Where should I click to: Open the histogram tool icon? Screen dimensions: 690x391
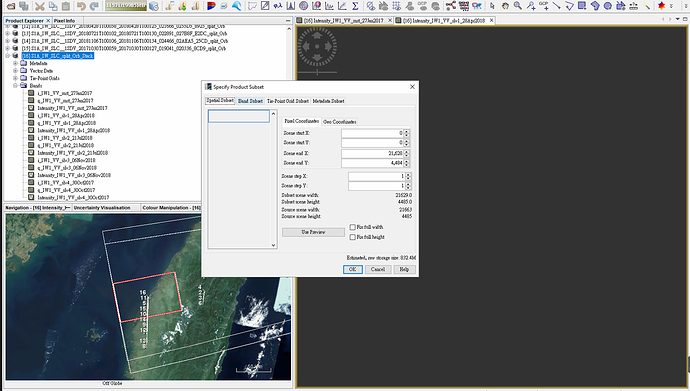click(290, 6)
